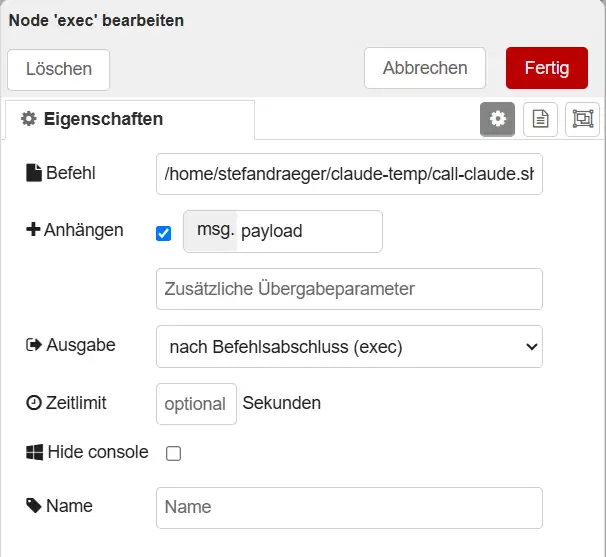This screenshot has width=606, height=557.
Task: Click the Name input field
Action: pyautogui.click(x=349, y=508)
